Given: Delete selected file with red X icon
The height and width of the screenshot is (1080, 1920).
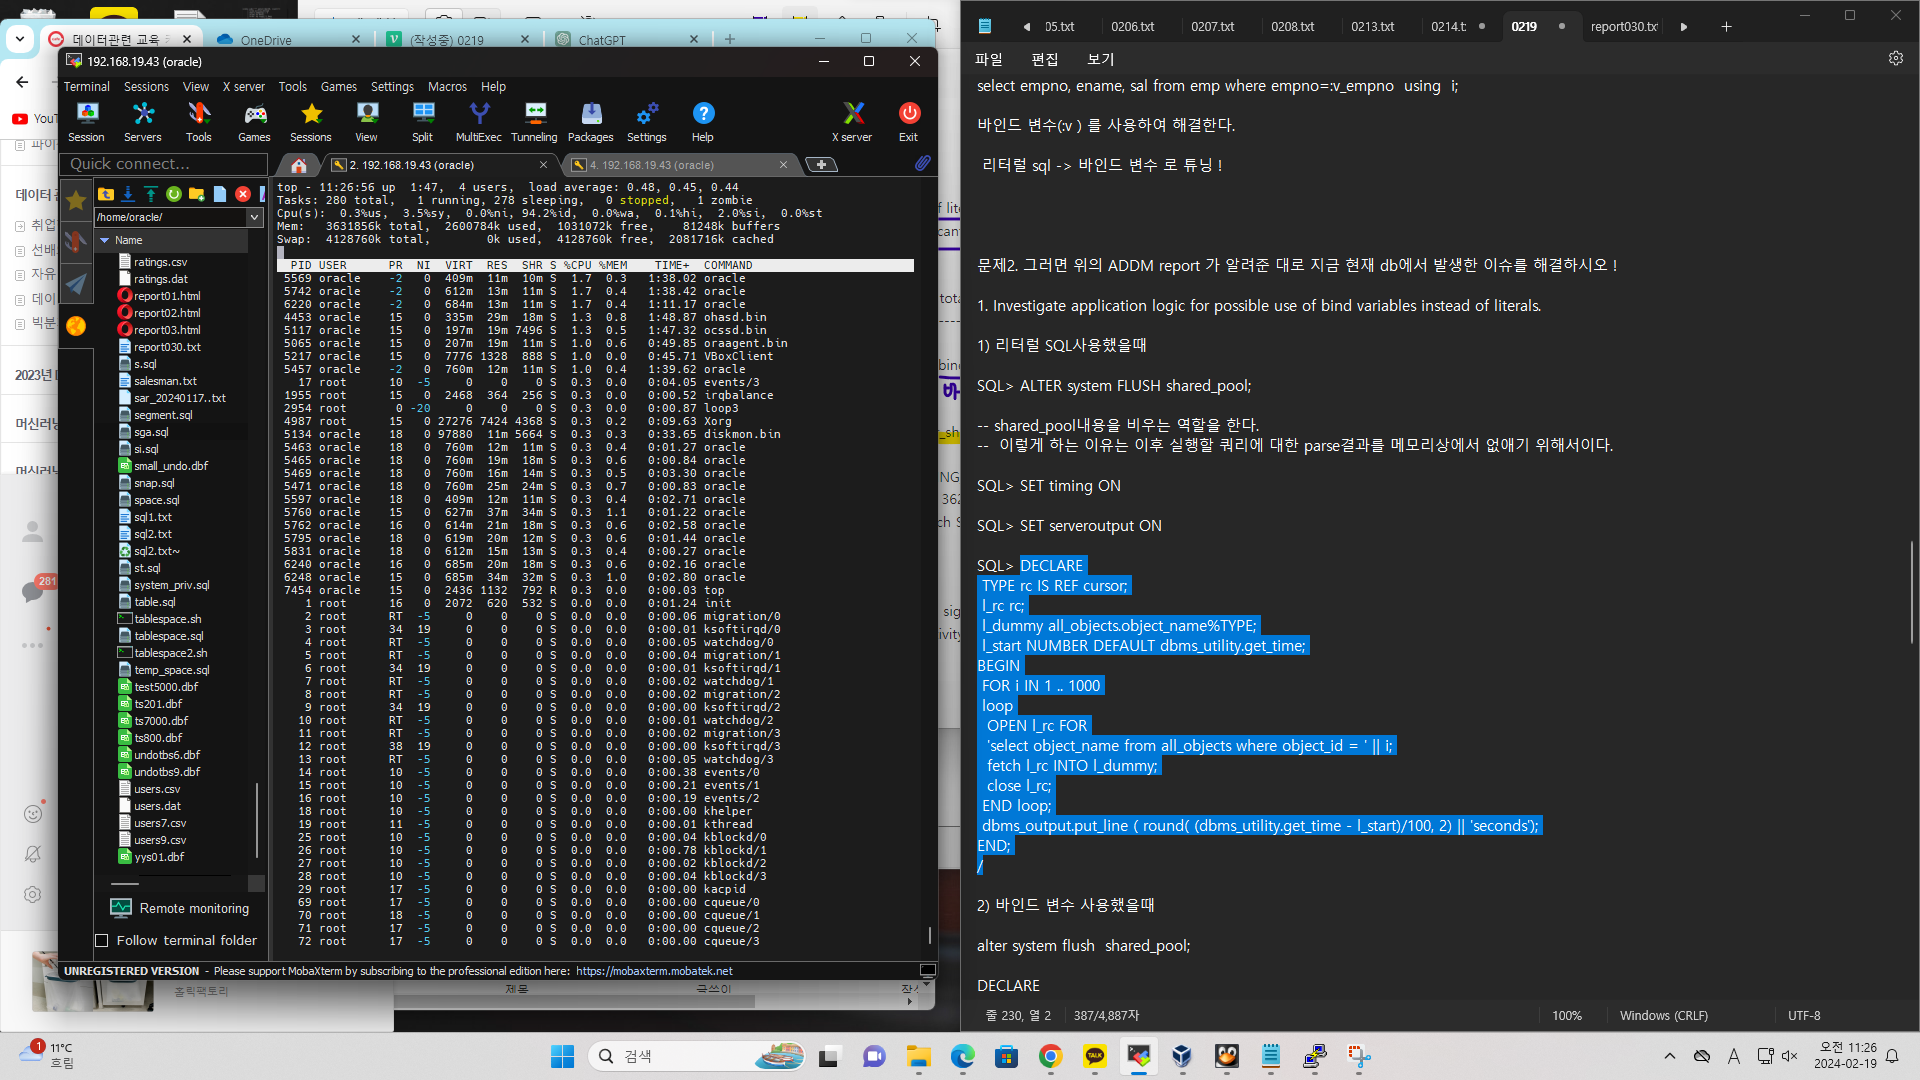Looking at the screenshot, I should click(x=243, y=194).
